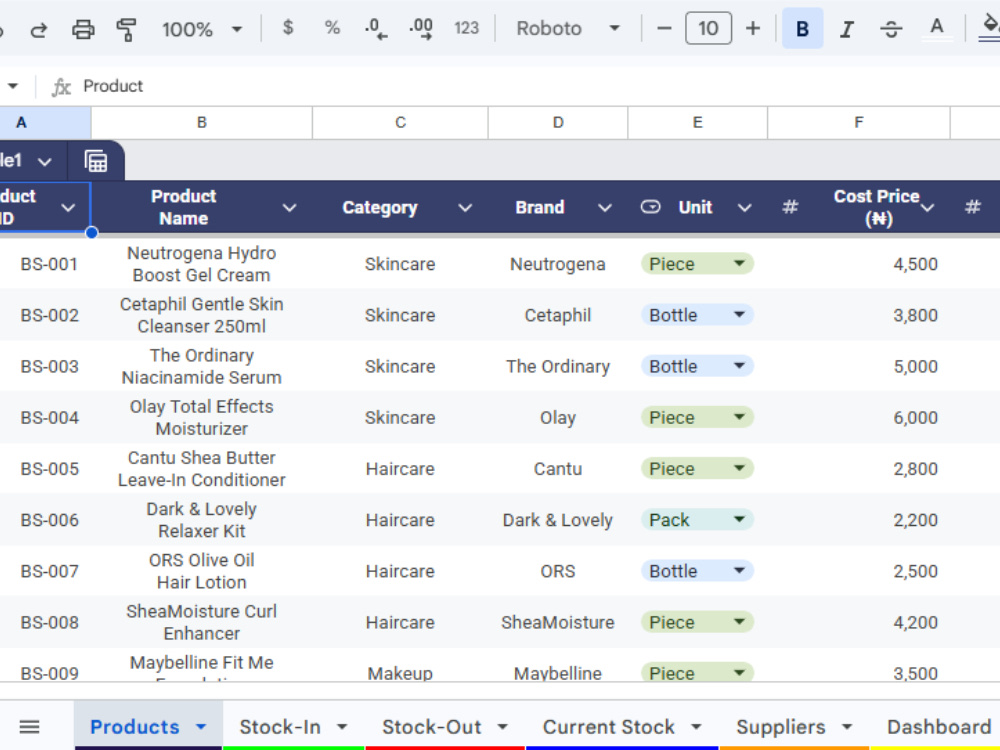Switch to the Dashboard sheet tab
1000x750 pixels.
(939, 726)
